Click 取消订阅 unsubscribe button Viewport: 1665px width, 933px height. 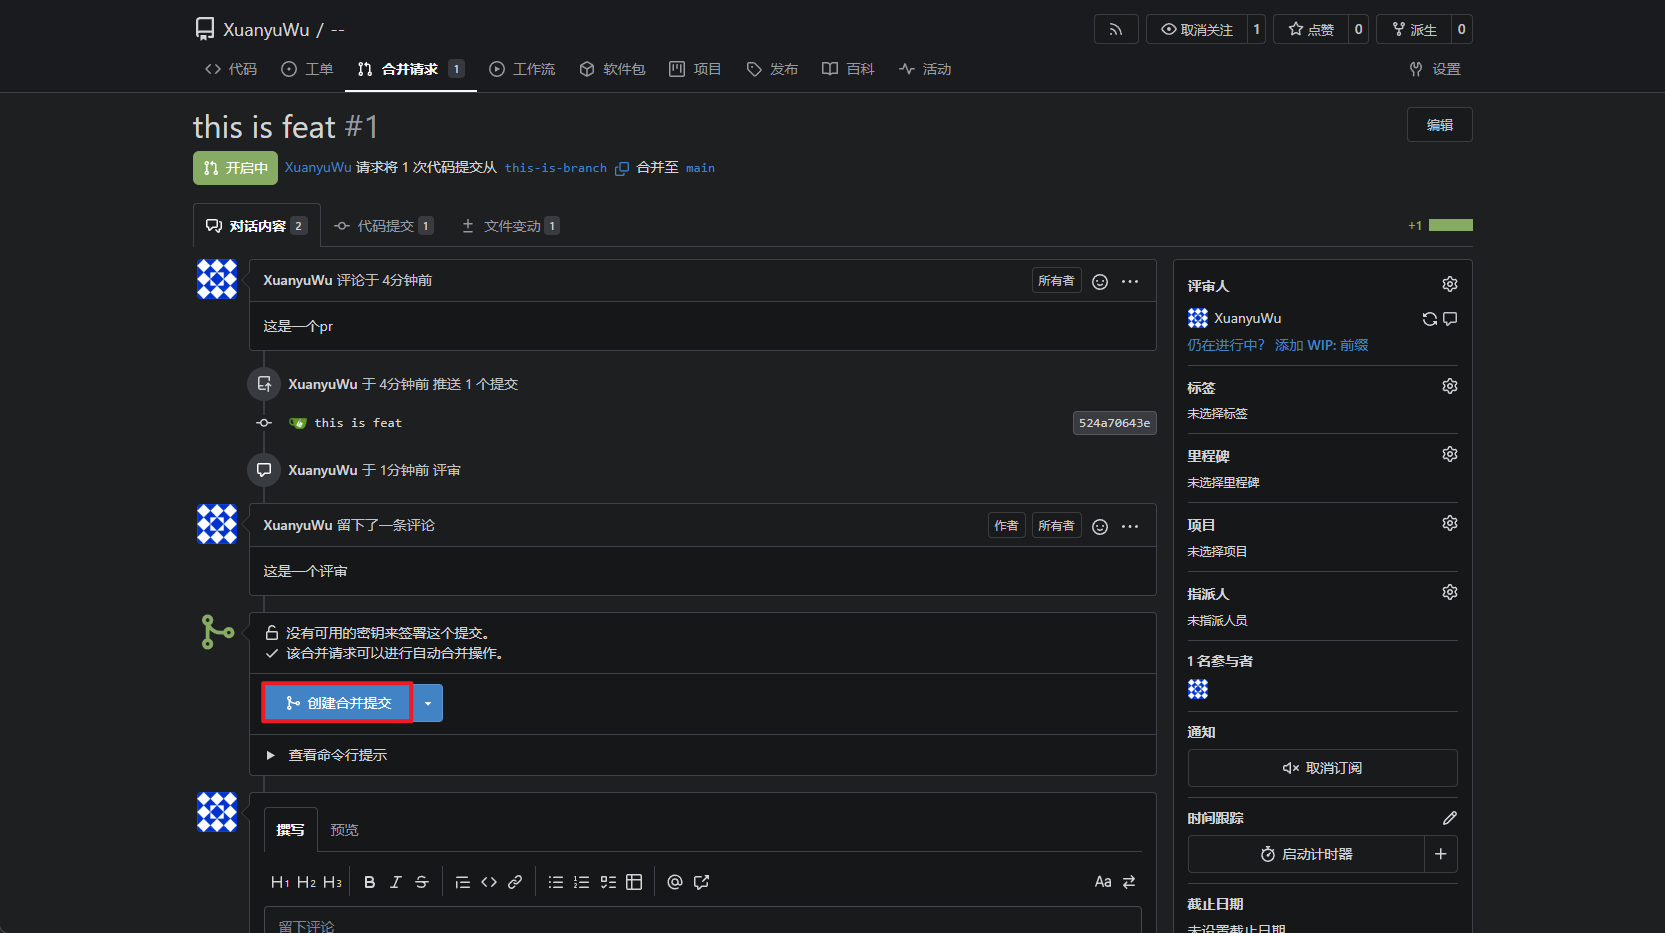tap(1322, 768)
